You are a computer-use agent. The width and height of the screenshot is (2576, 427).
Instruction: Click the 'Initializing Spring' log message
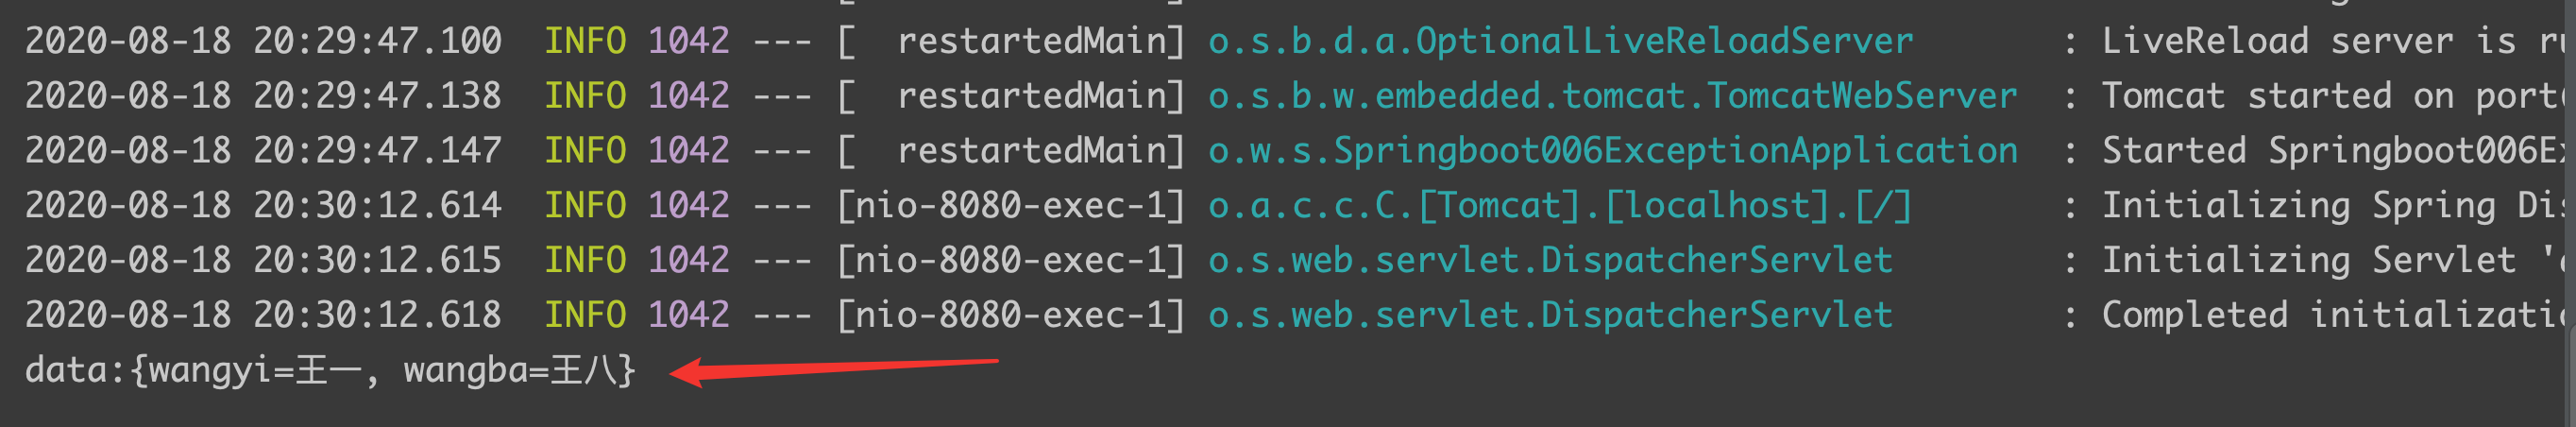click(2330, 206)
